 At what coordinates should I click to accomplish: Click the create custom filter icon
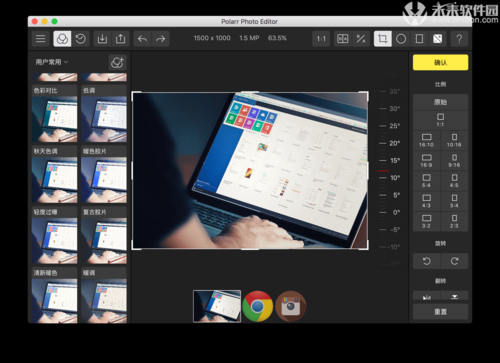pyautogui.click(x=117, y=62)
